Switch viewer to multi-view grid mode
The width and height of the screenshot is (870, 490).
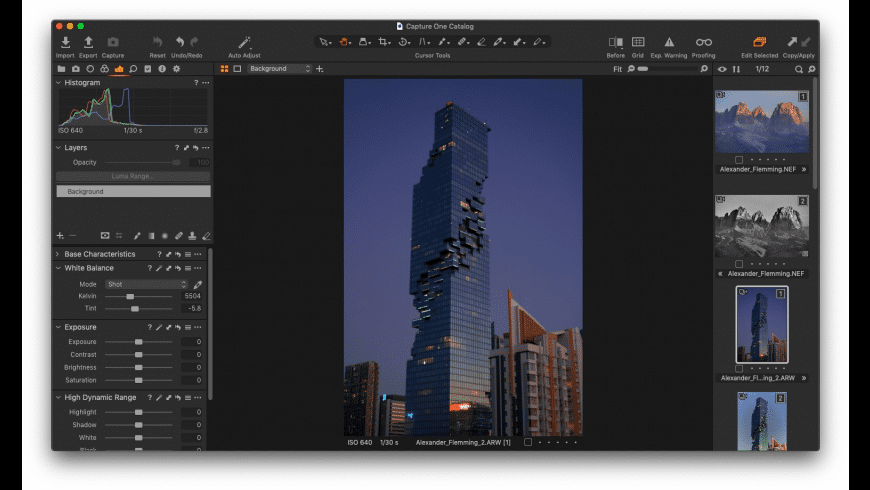[224, 69]
